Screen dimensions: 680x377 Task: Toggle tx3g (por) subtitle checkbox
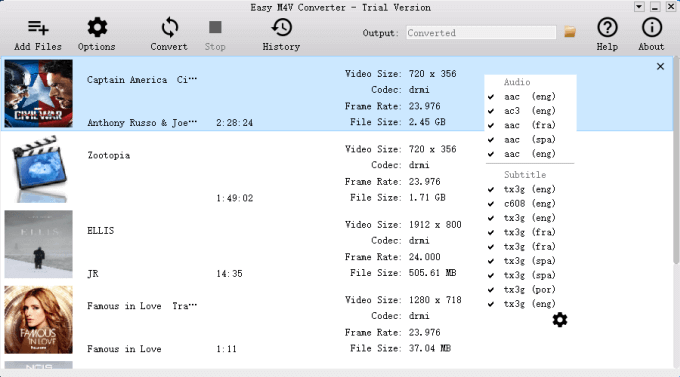pos(491,290)
